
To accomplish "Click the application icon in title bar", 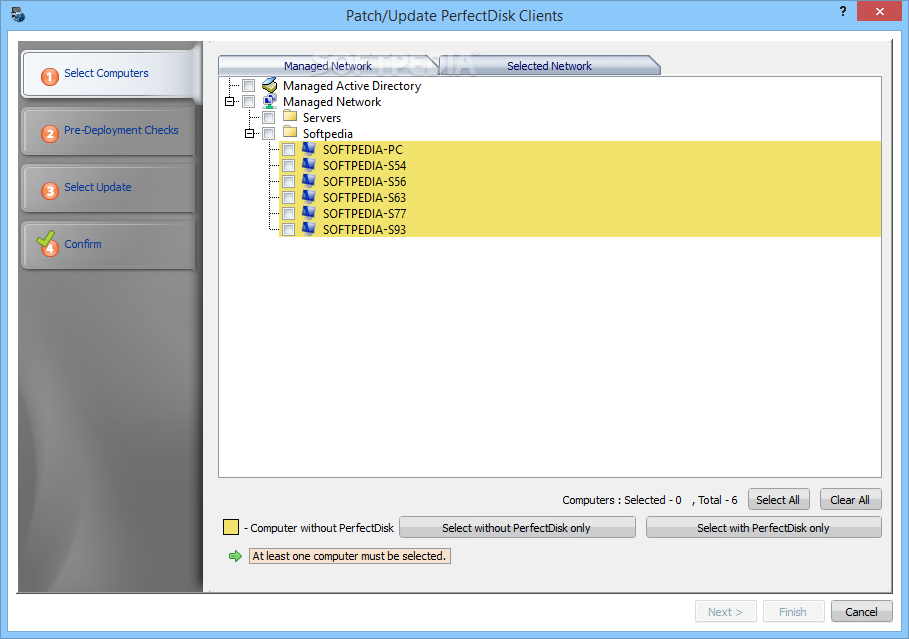I will [x=18, y=14].
